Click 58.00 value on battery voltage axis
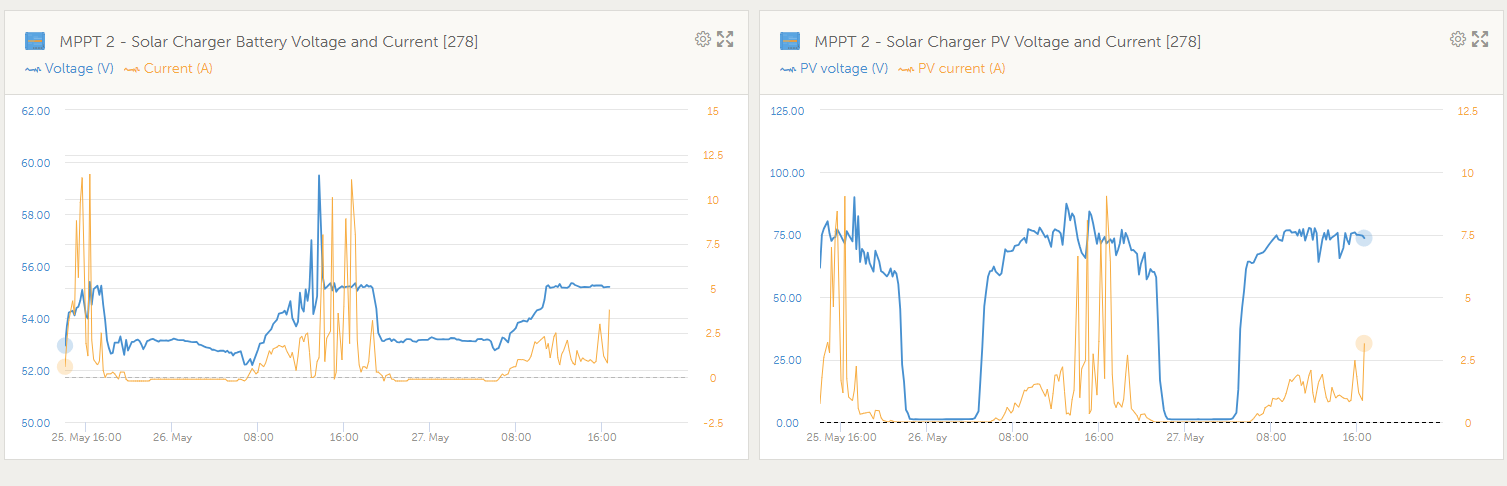 point(36,215)
